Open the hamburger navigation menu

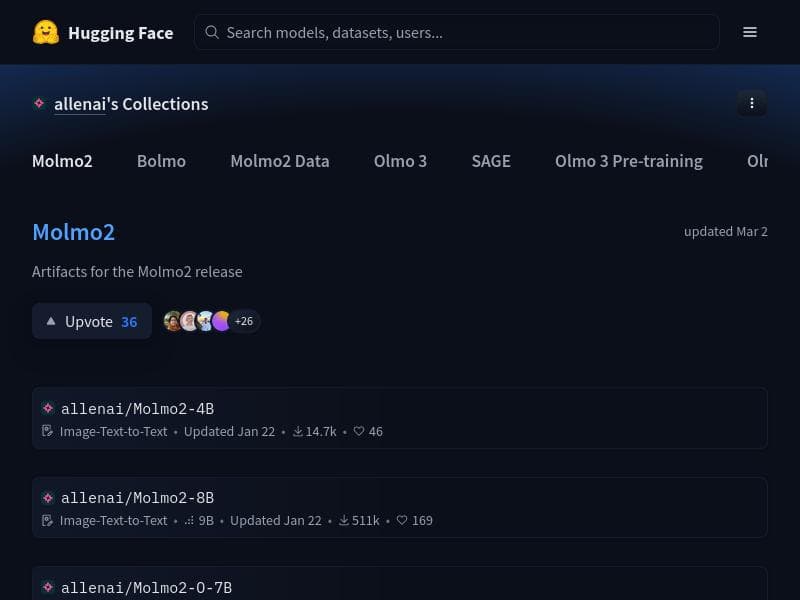coord(749,32)
